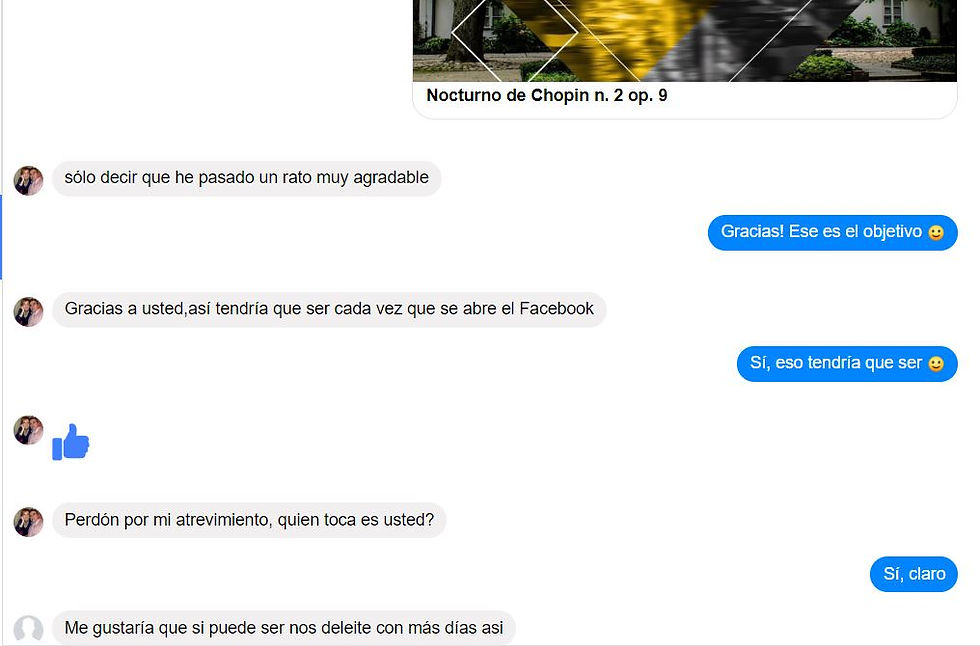Click the blue thumbs-up like sticker
The width and height of the screenshot is (980, 646).
pyautogui.click(x=71, y=442)
